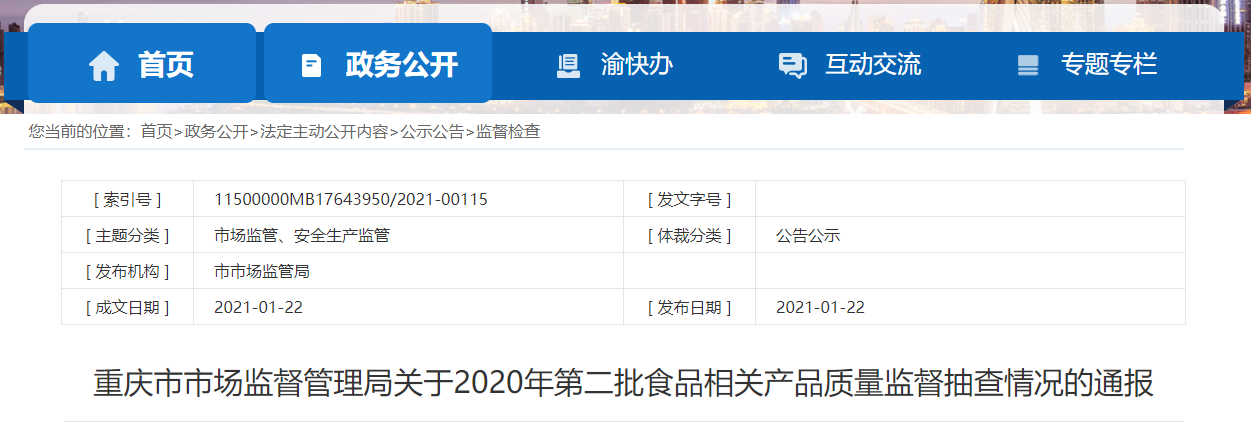Click the chat bubble icon beside 互动交流
The width and height of the screenshot is (1251, 434).
pos(792,66)
